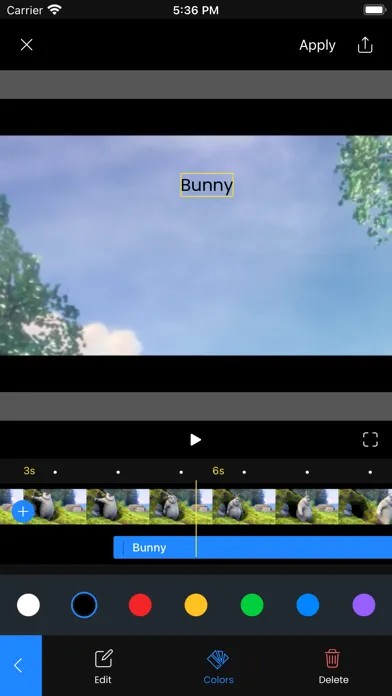Select the video frame thumbnail under 6s
The image size is (392, 696).
[244, 506]
